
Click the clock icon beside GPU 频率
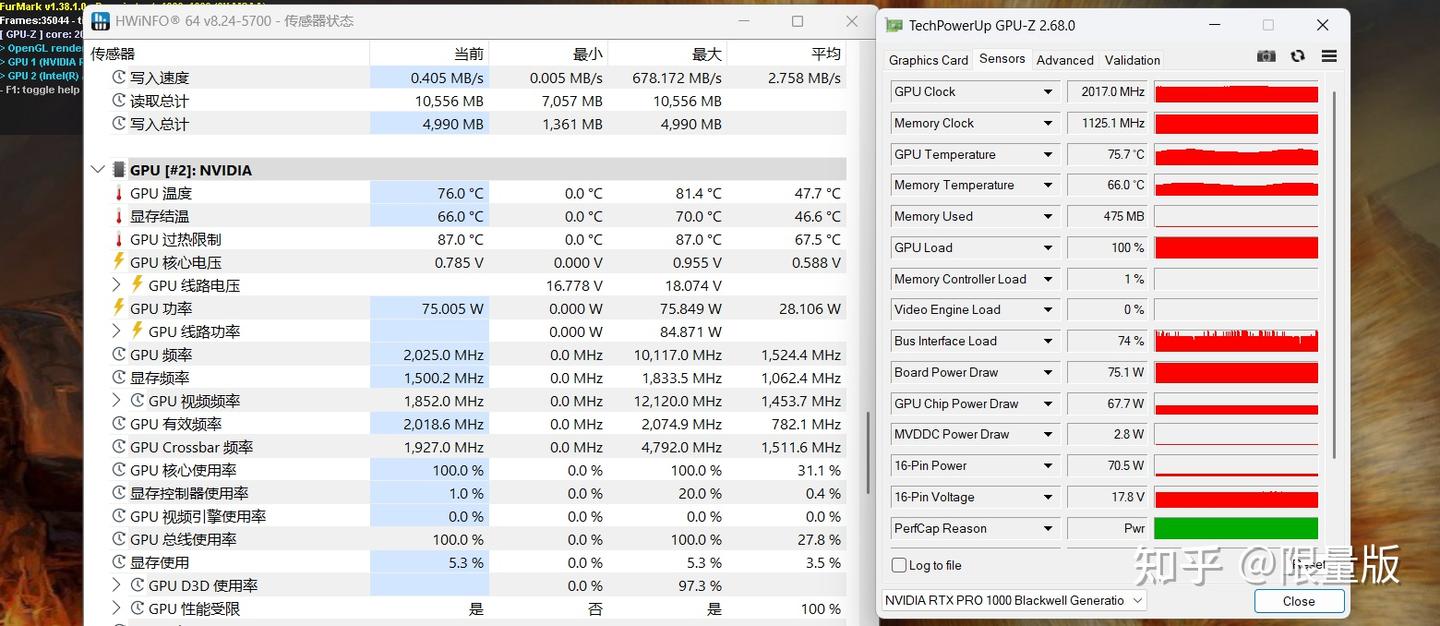point(119,355)
